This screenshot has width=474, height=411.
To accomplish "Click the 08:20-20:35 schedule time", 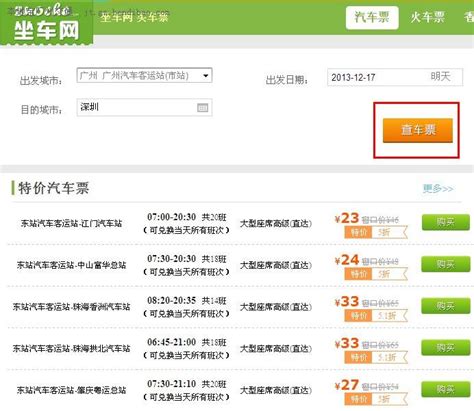I will click(x=171, y=300).
